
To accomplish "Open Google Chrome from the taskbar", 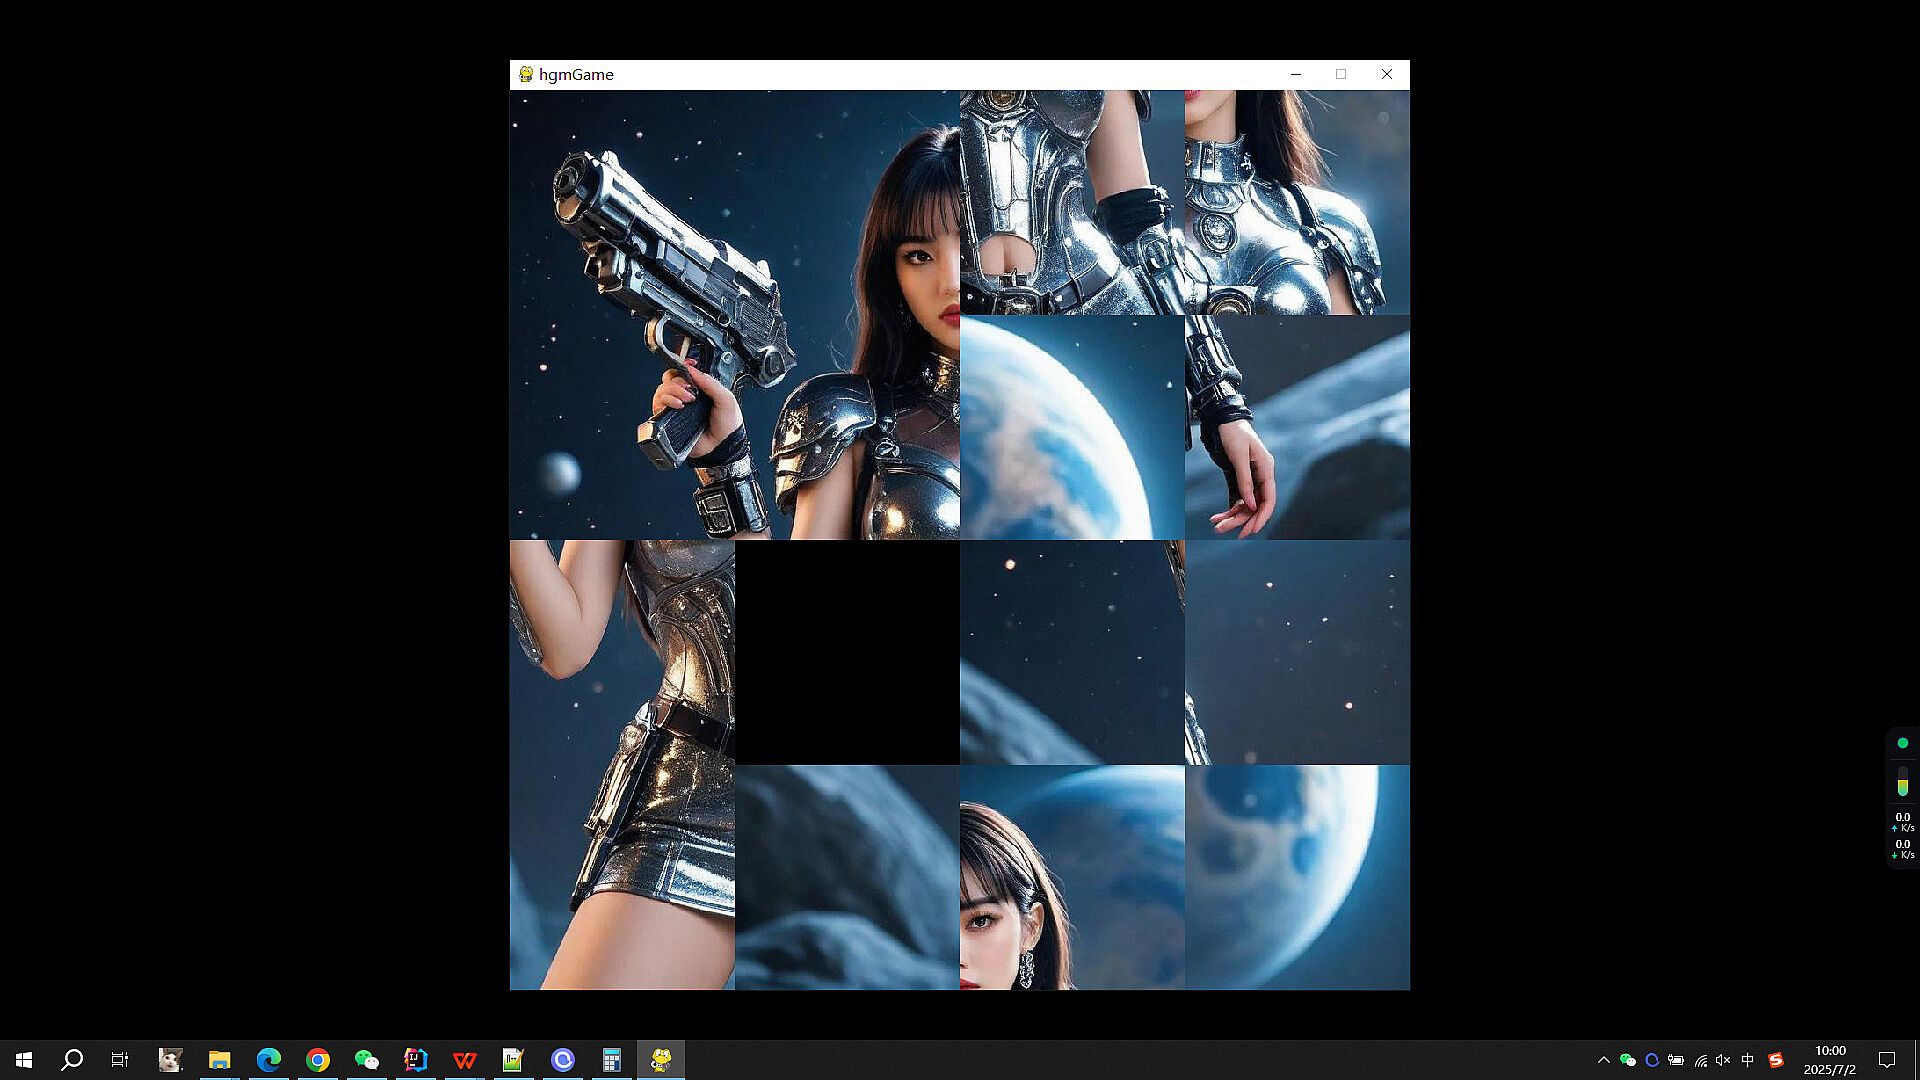I will coord(317,1060).
